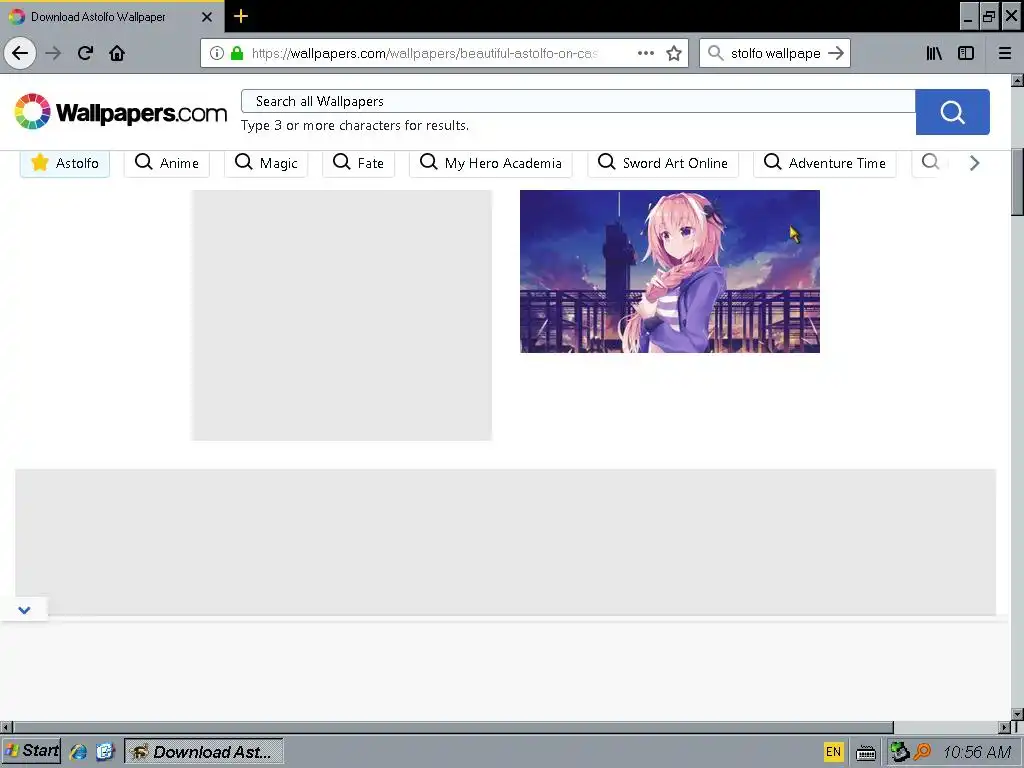
Task: Click the EN language indicator
Action: [833, 752]
